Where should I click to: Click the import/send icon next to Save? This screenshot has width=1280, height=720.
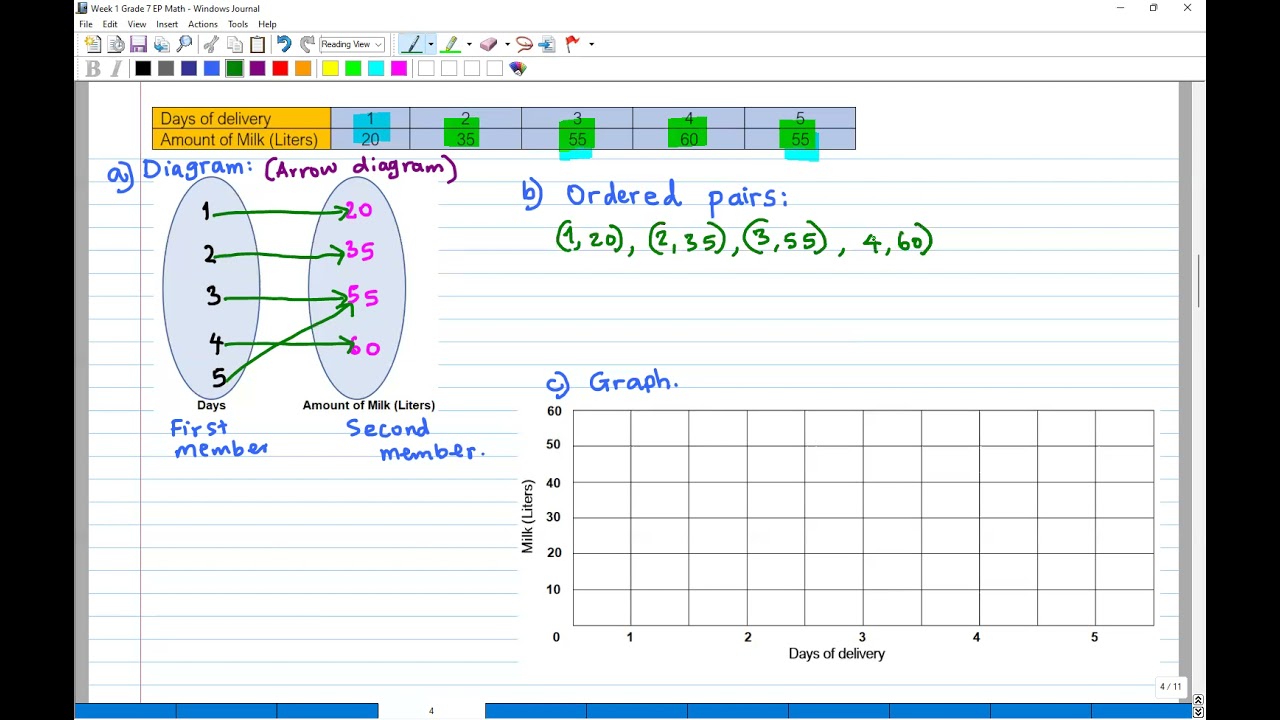161,44
